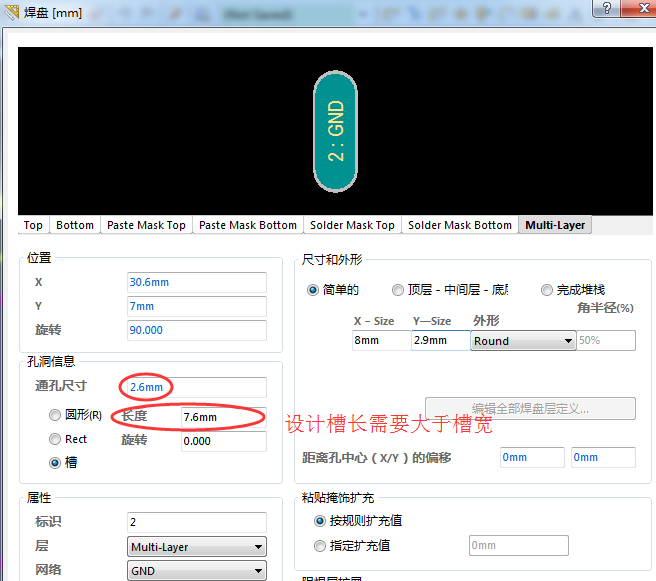
Task: Click the help question mark button
Action: click(607, 8)
